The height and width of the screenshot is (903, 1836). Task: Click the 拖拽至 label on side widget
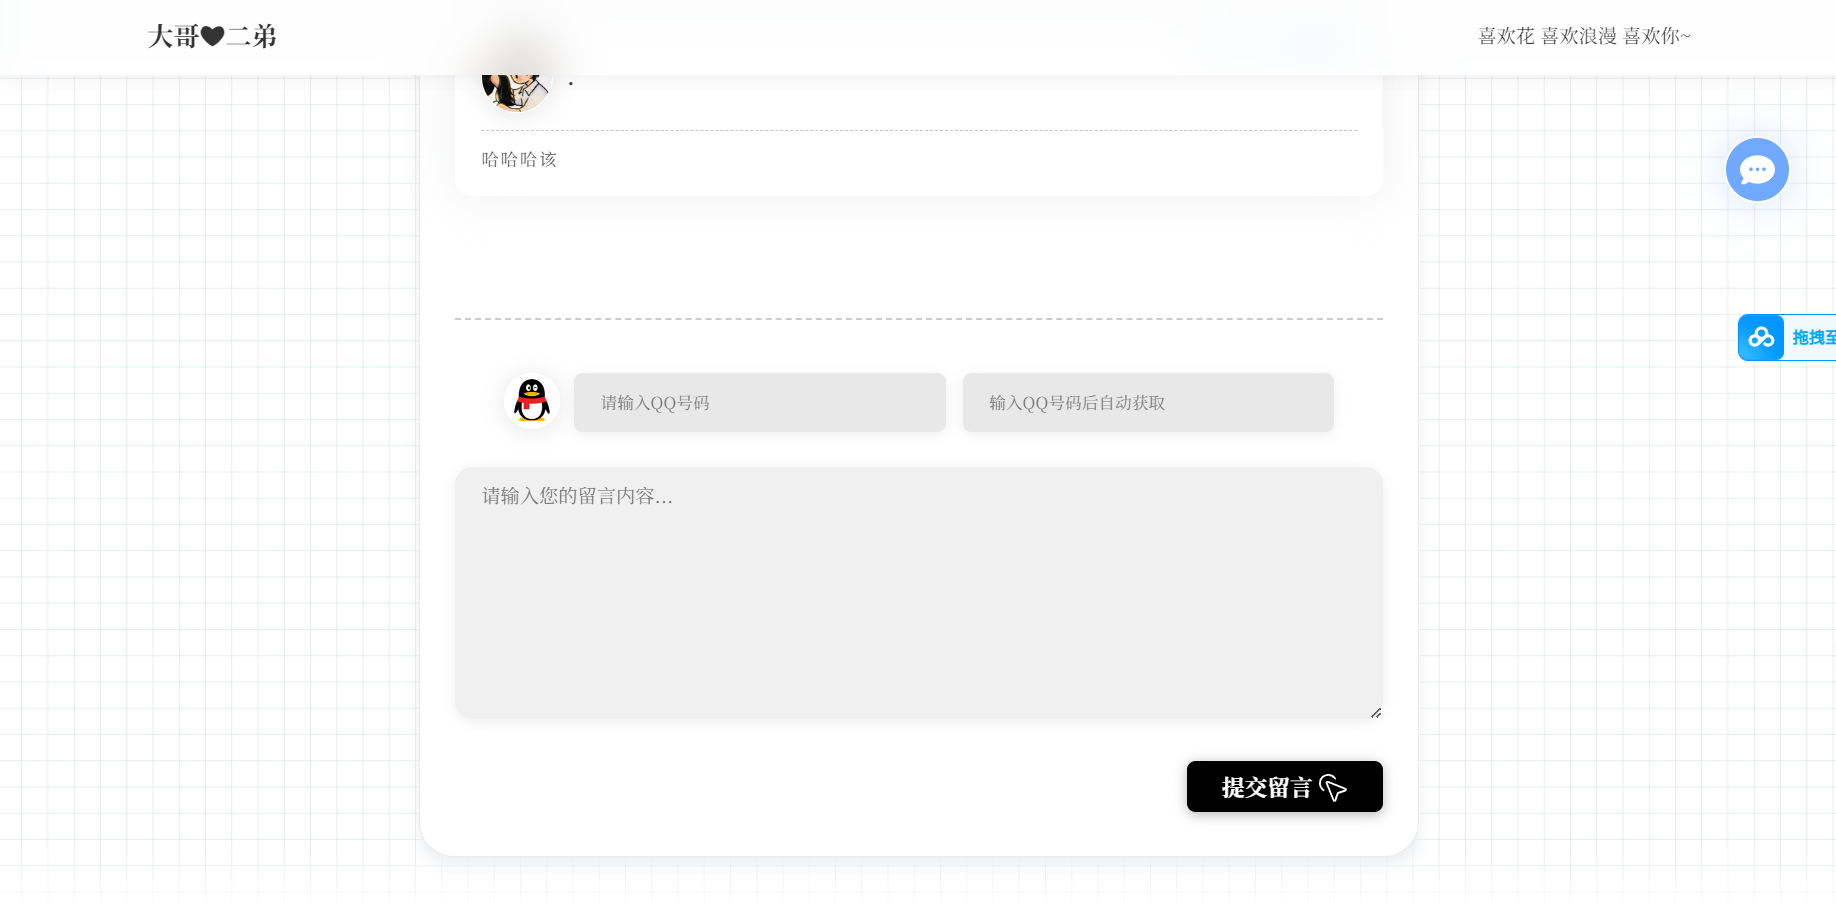(1812, 338)
